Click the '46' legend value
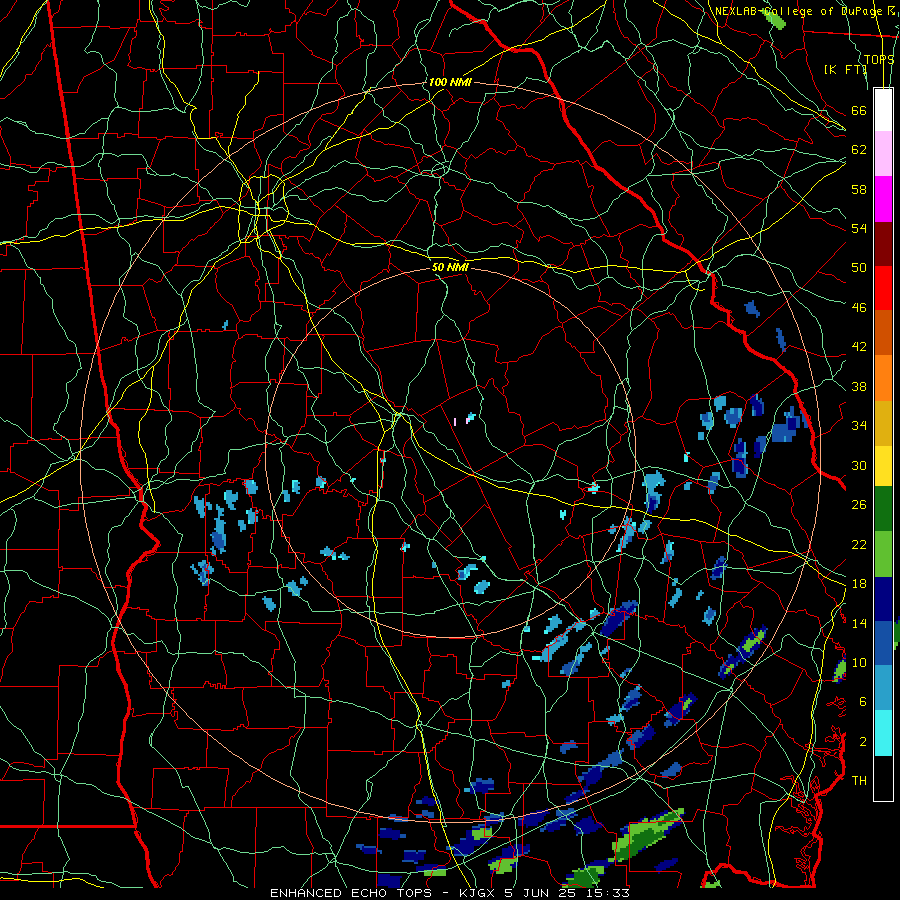900x900 pixels. (x=859, y=308)
